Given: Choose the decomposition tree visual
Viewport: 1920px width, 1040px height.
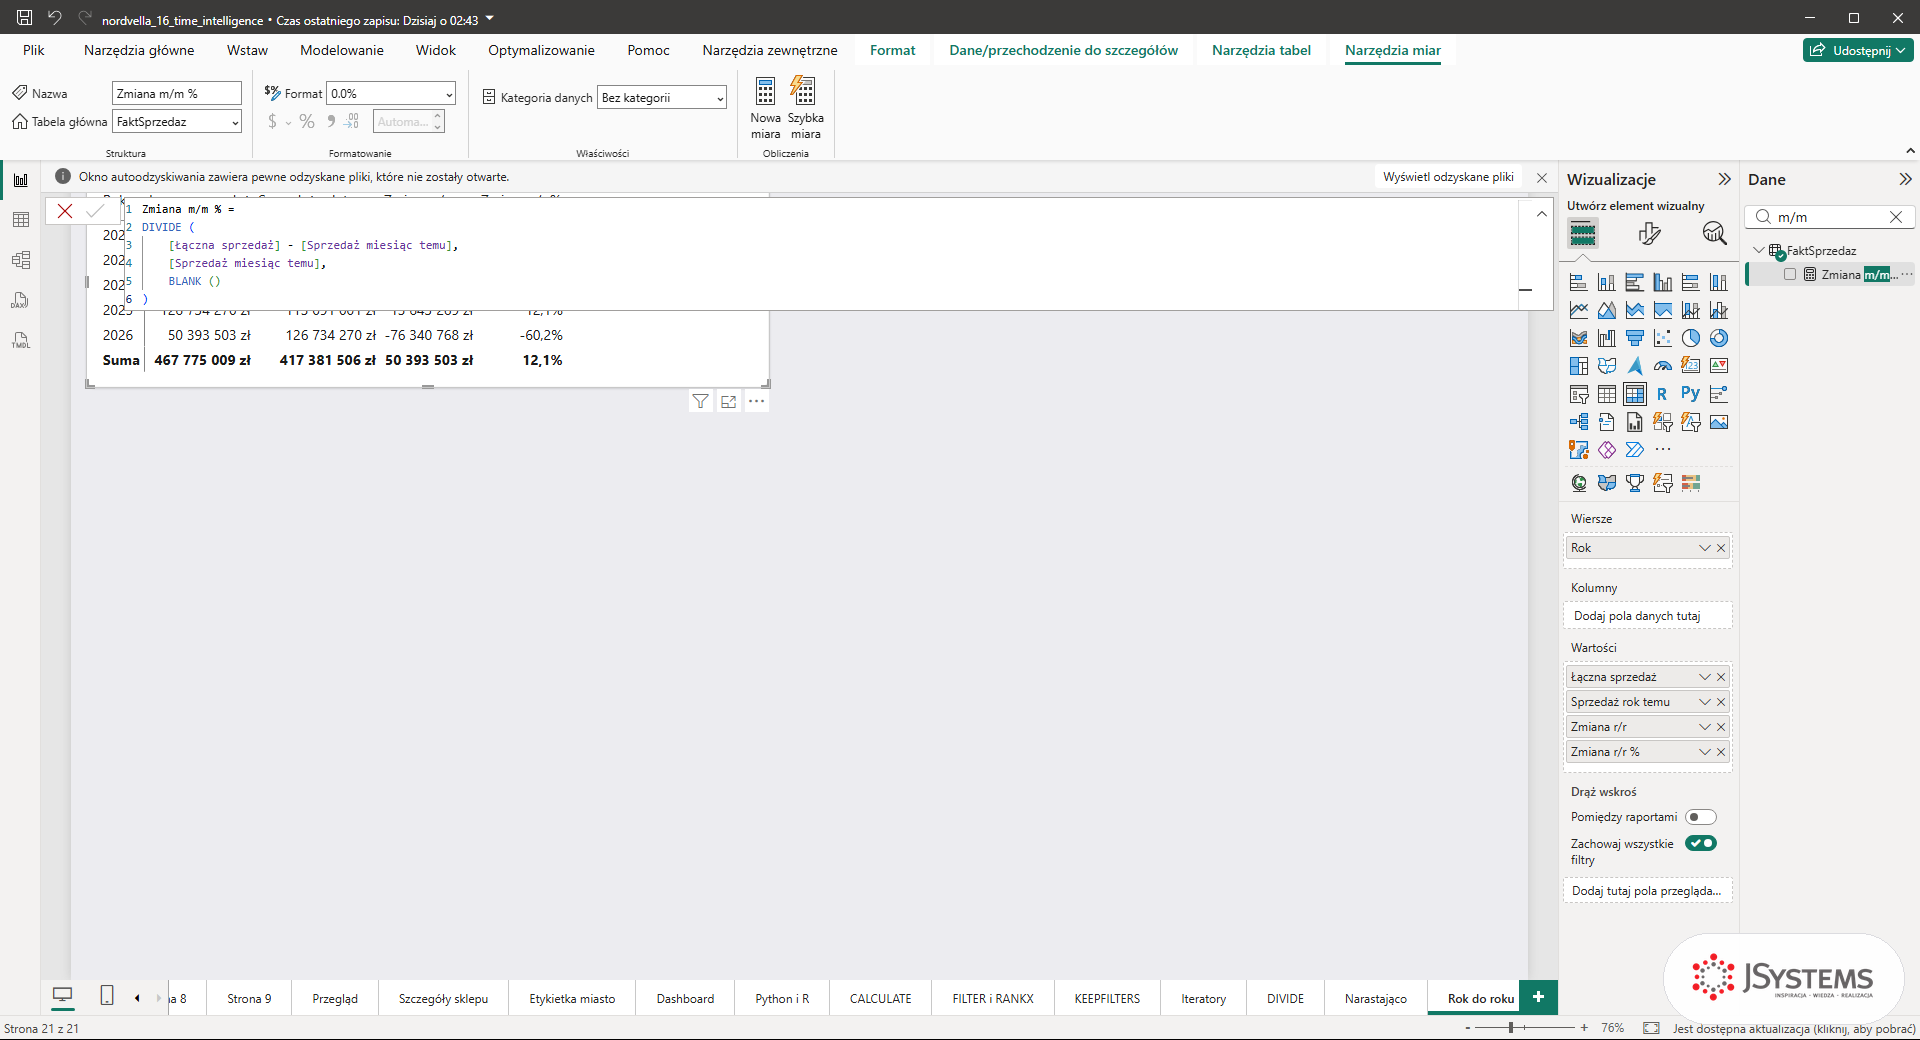Looking at the screenshot, I should [1579, 422].
